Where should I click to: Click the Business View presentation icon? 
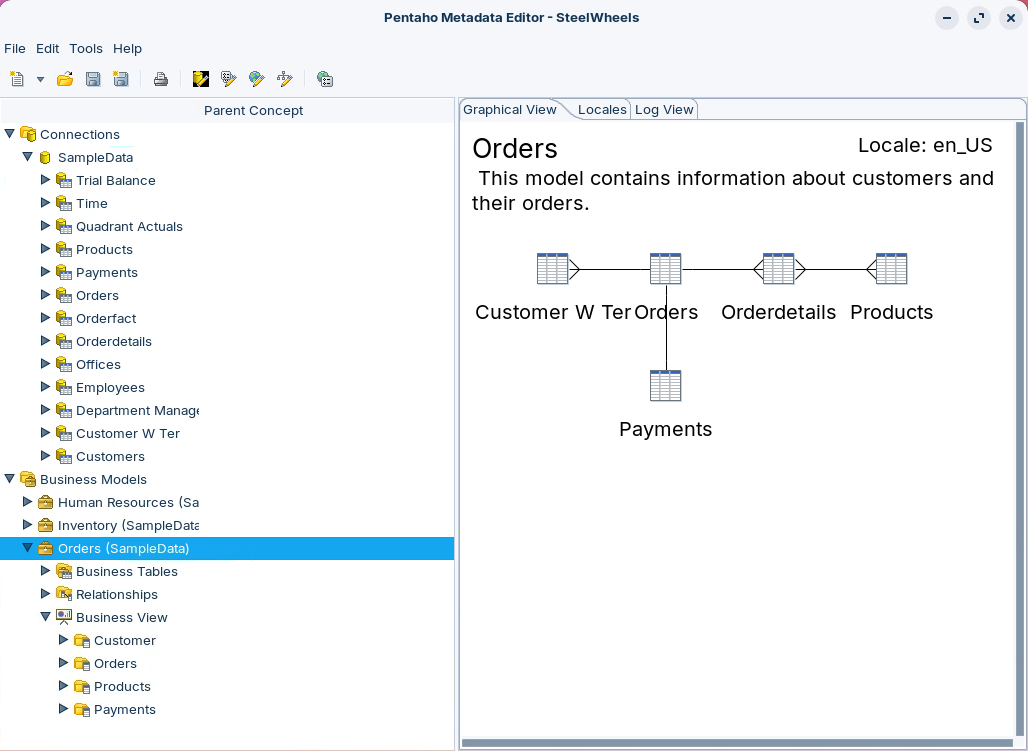tap(64, 617)
